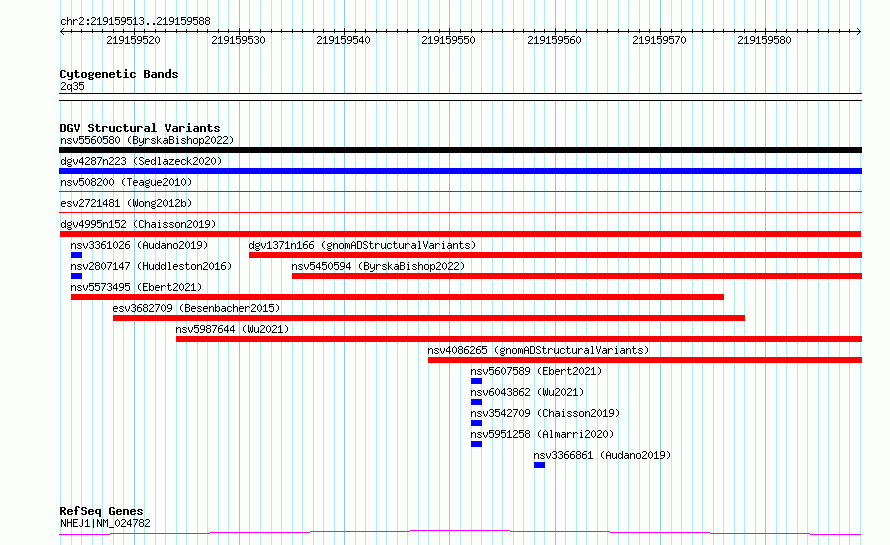Click the chr2:219159513..219159588 coordinate text
The image size is (890, 545).
(x=135, y=22)
